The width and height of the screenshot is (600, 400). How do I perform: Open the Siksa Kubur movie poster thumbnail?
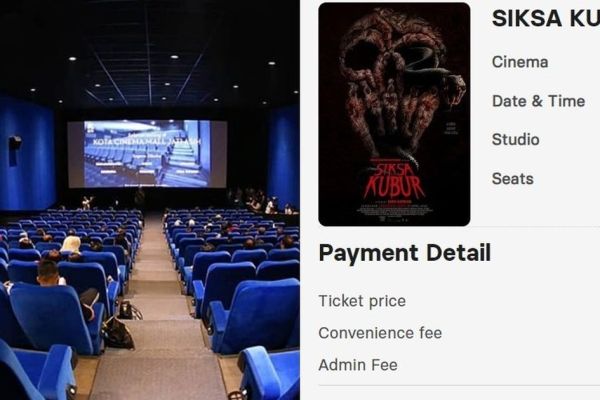pos(394,114)
